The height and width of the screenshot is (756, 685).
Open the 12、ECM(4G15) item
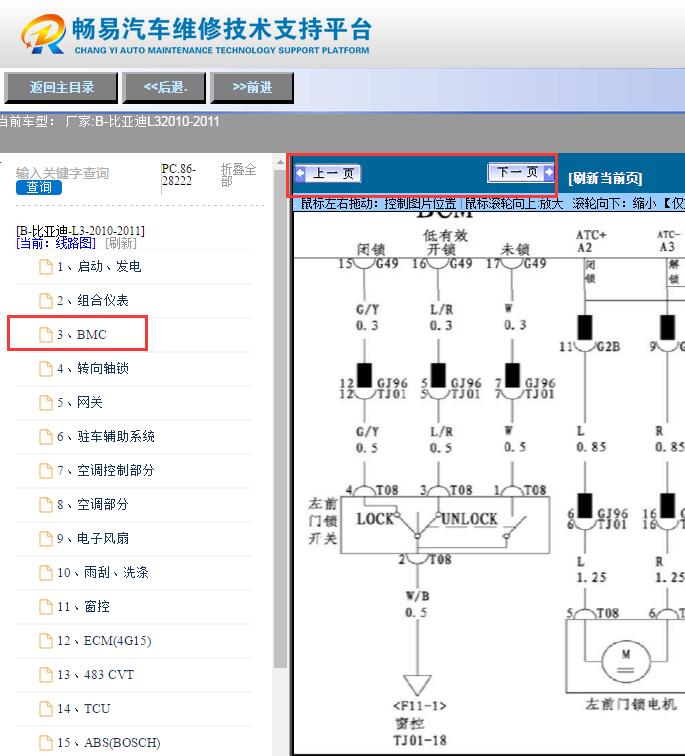pyautogui.click(x=104, y=640)
